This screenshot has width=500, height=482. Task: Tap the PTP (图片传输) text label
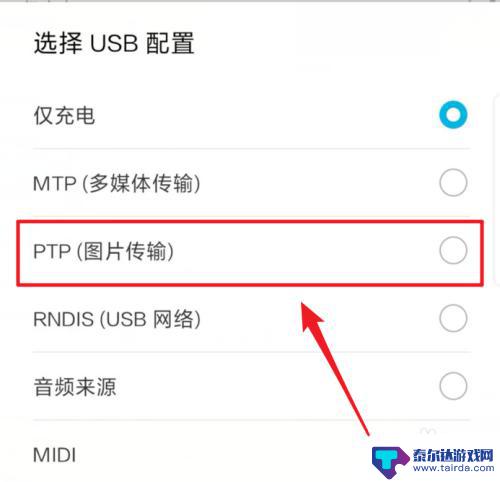[103, 251]
